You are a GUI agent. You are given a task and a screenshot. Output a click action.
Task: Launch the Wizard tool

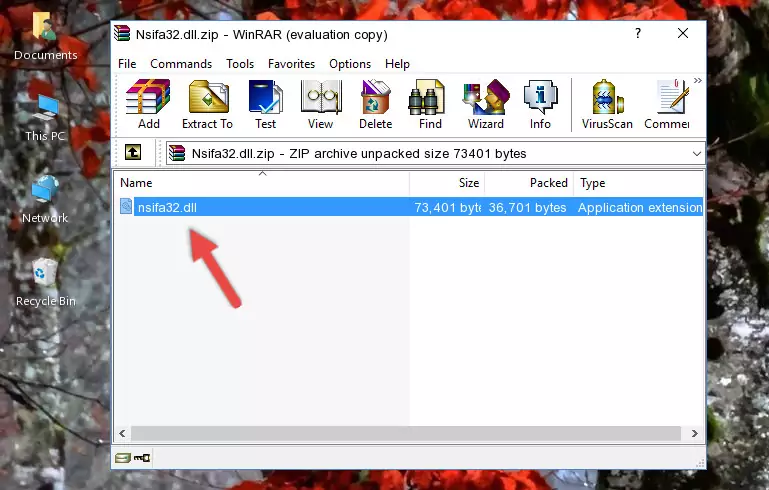(x=486, y=104)
